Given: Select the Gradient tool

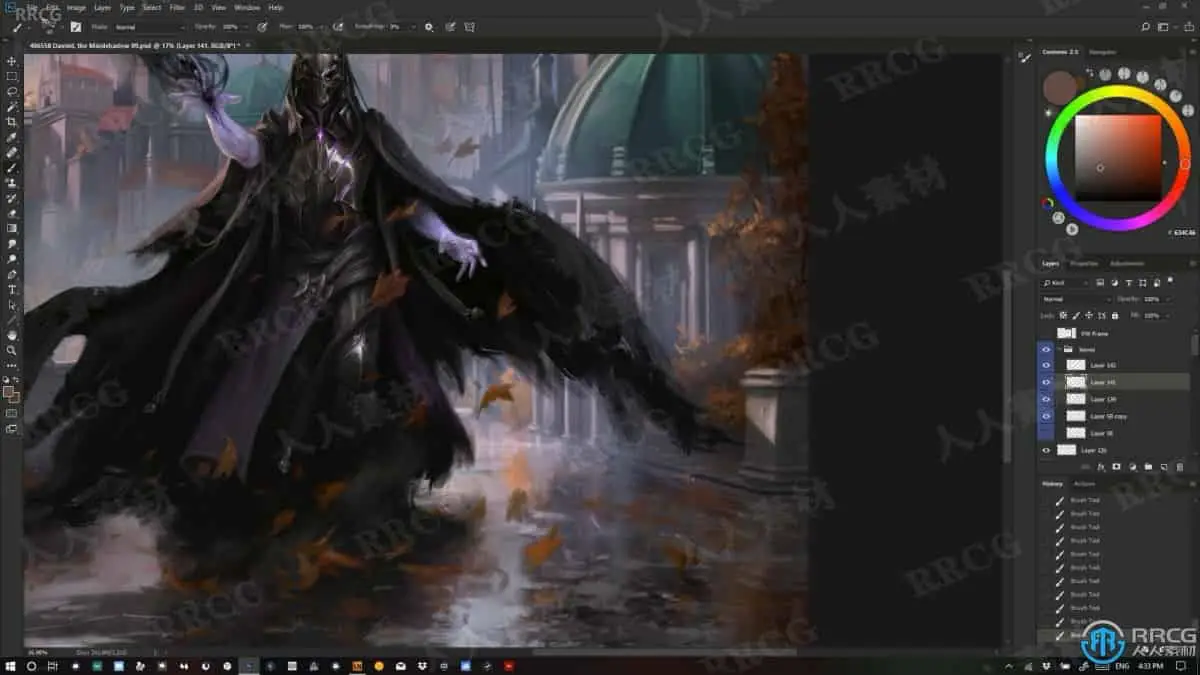Looking at the screenshot, I should pyautogui.click(x=12, y=228).
